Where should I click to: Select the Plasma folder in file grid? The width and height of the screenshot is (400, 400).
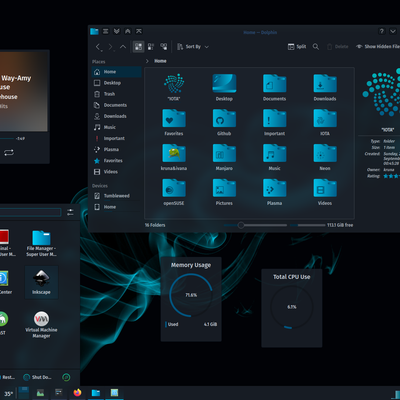click(274, 192)
